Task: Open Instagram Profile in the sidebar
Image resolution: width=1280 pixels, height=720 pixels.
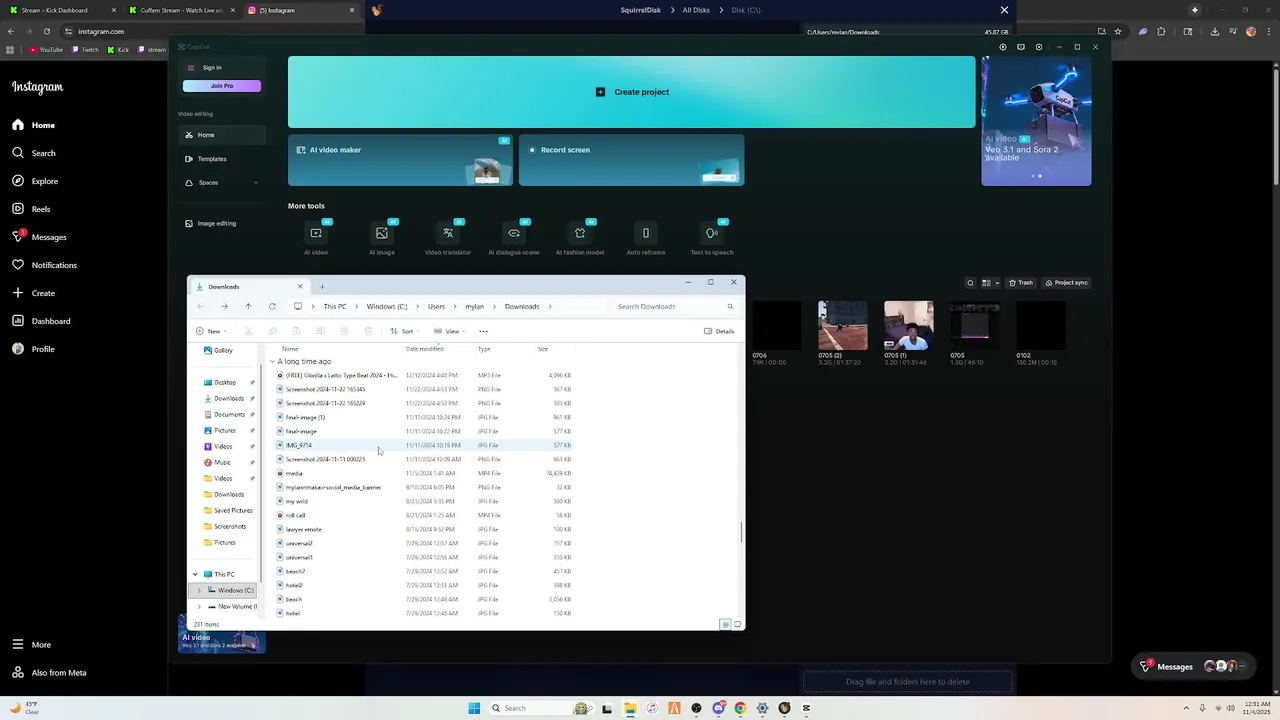Action: point(33,349)
